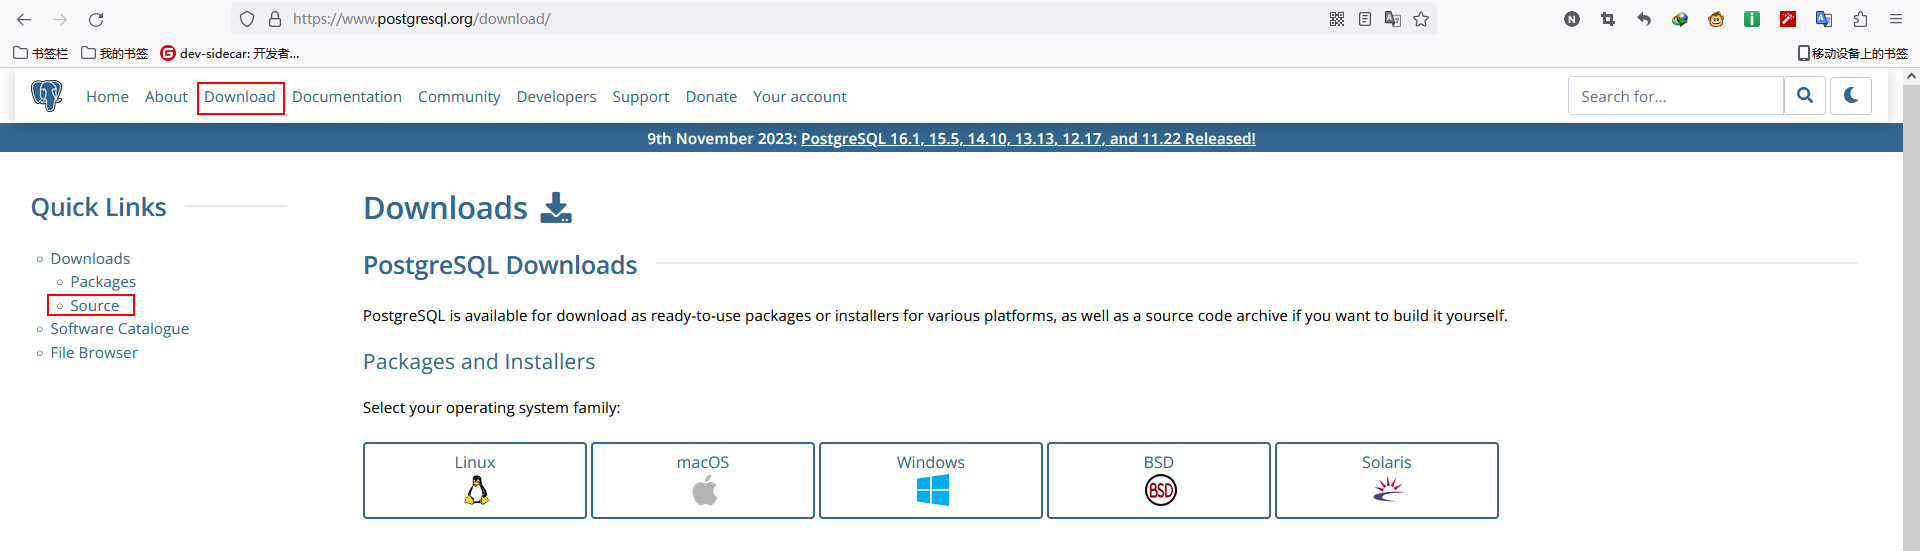Open the Source quick link
The width and height of the screenshot is (1920, 551).
[x=95, y=305]
